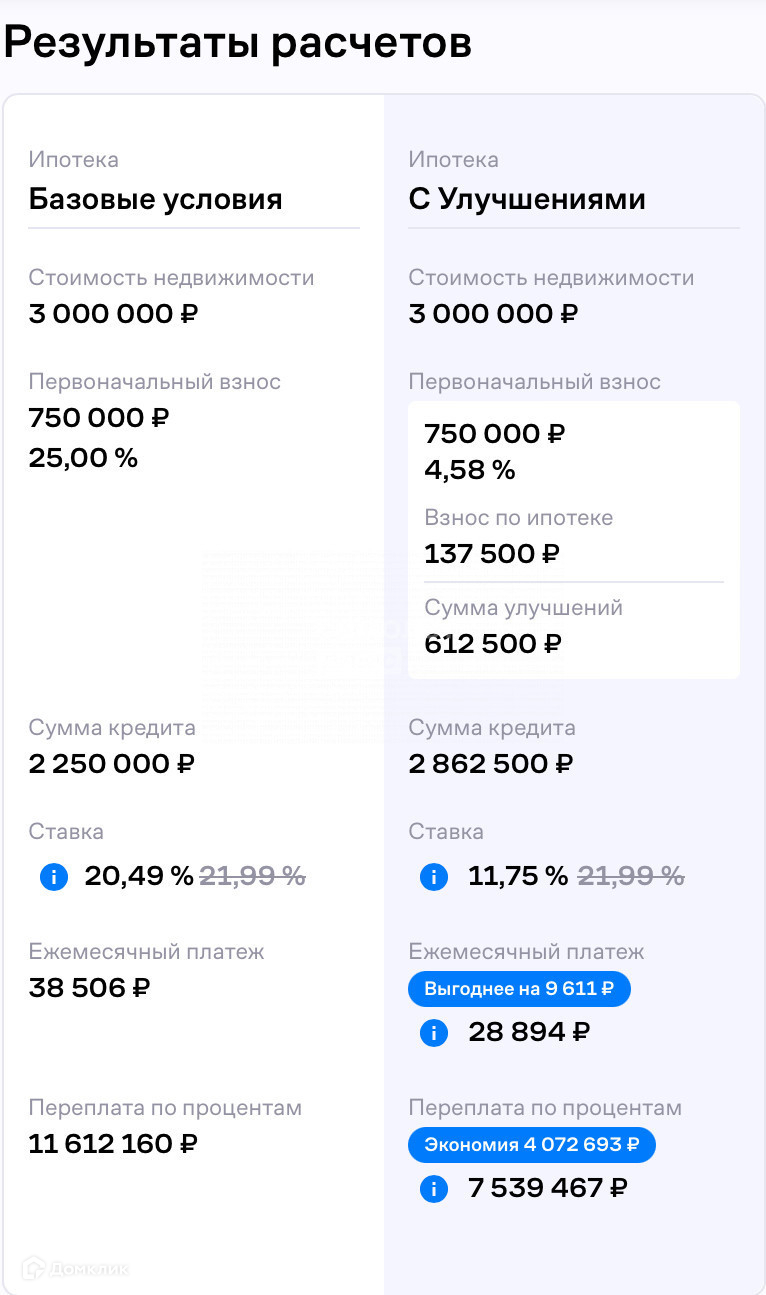
Task: Select the "С Улучшениями" mortgage heading
Action: pos(527,199)
